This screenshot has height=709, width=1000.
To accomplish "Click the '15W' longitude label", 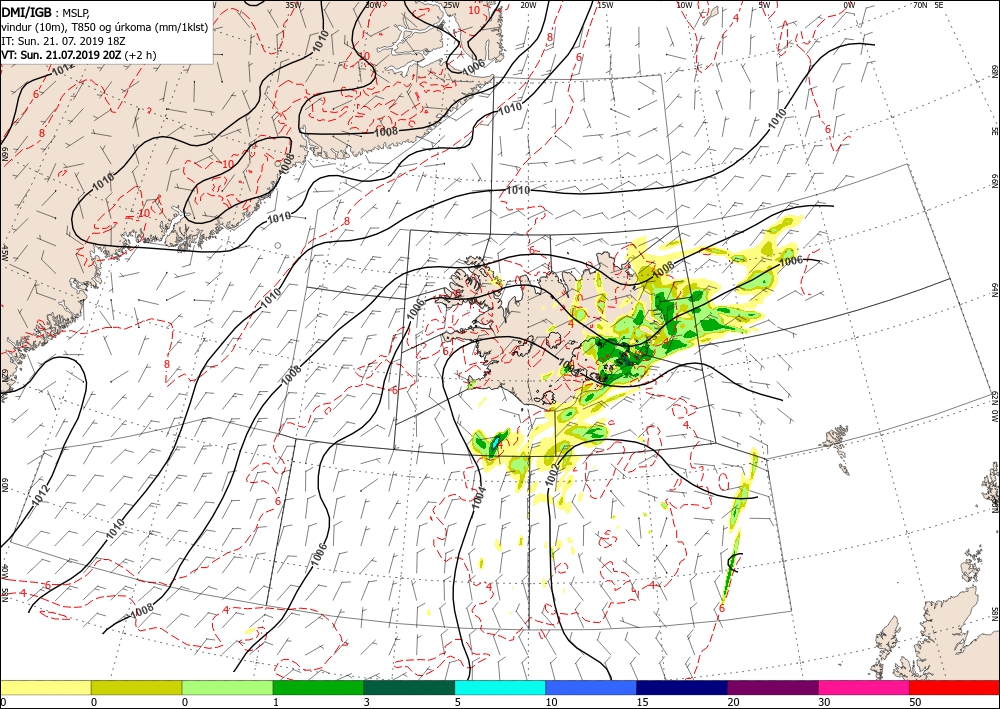I will tap(605, 5).
